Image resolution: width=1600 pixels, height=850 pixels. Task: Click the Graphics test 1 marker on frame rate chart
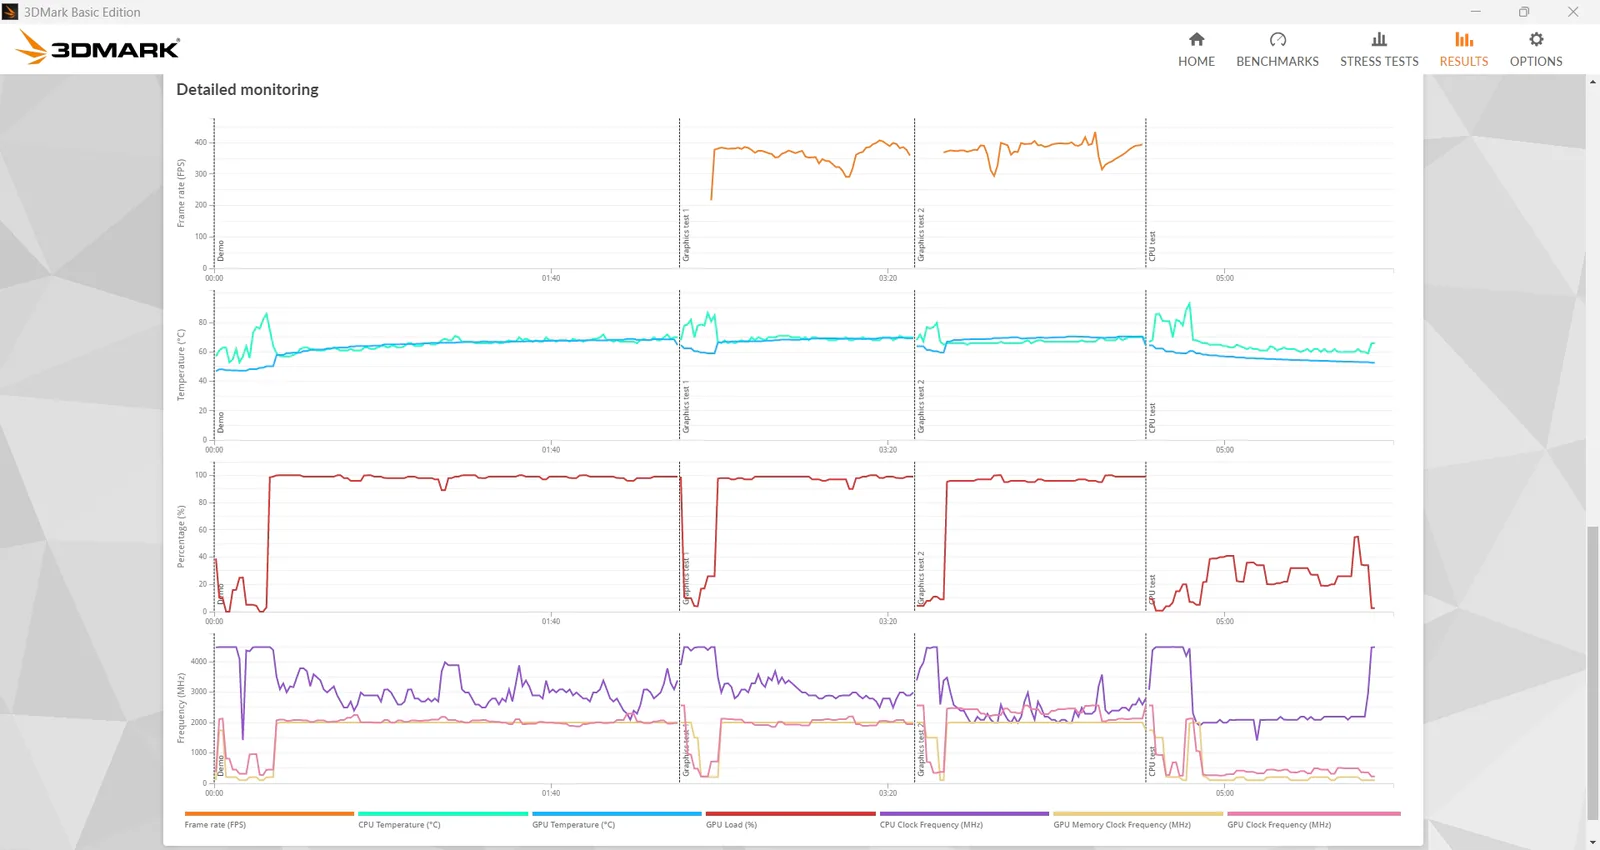[x=686, y=236]
